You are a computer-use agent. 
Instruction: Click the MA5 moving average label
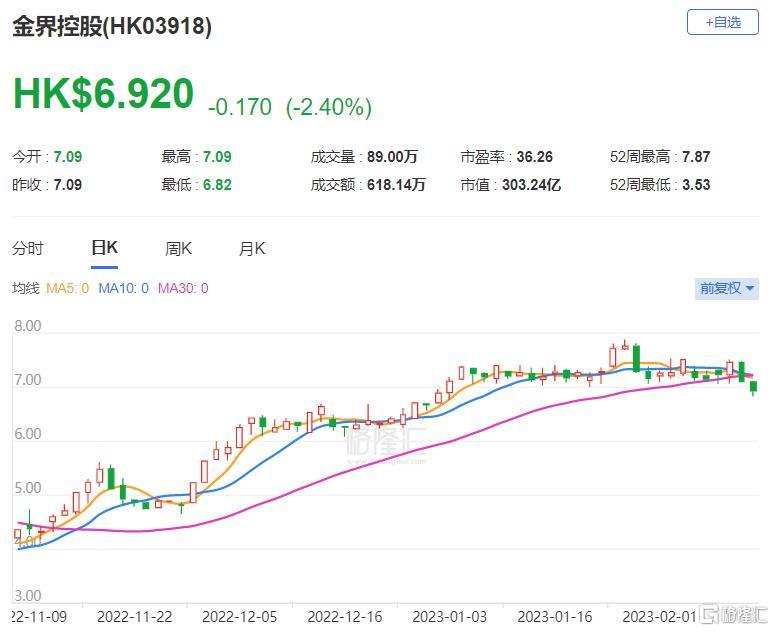(x=67, y=288)
